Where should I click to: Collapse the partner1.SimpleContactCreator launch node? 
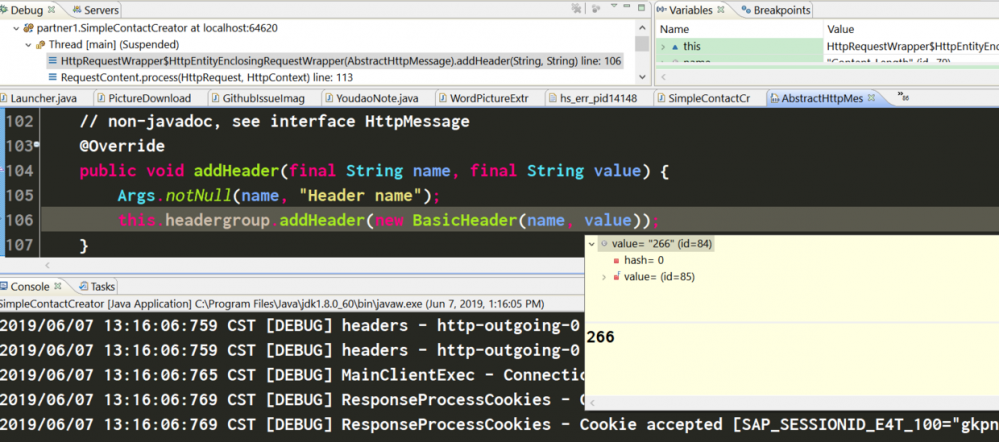[16, 28]
